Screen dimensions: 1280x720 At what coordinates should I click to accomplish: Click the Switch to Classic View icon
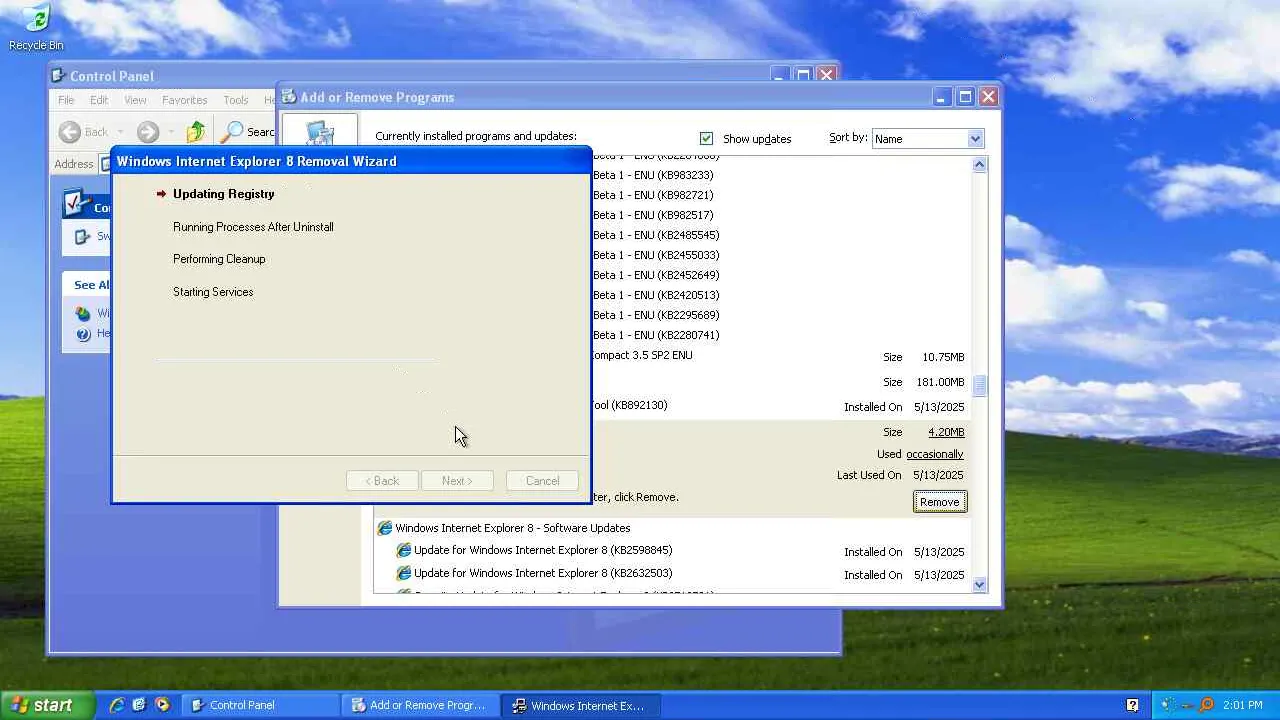click(84, 237)
